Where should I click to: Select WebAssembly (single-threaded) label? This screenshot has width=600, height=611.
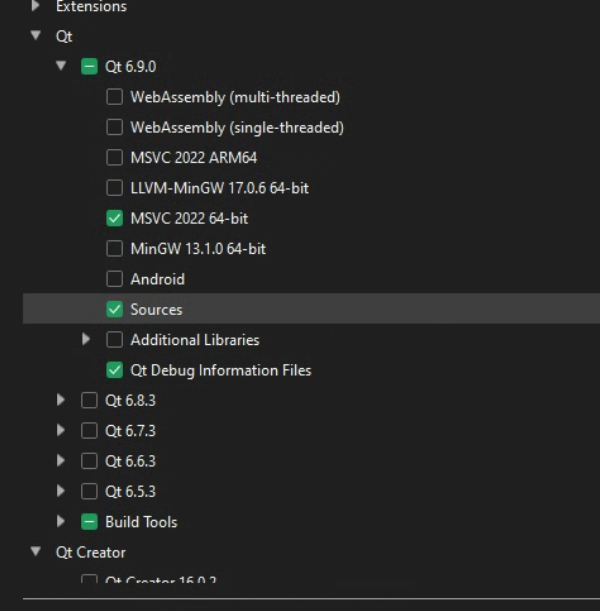click(x=237, y=128)
